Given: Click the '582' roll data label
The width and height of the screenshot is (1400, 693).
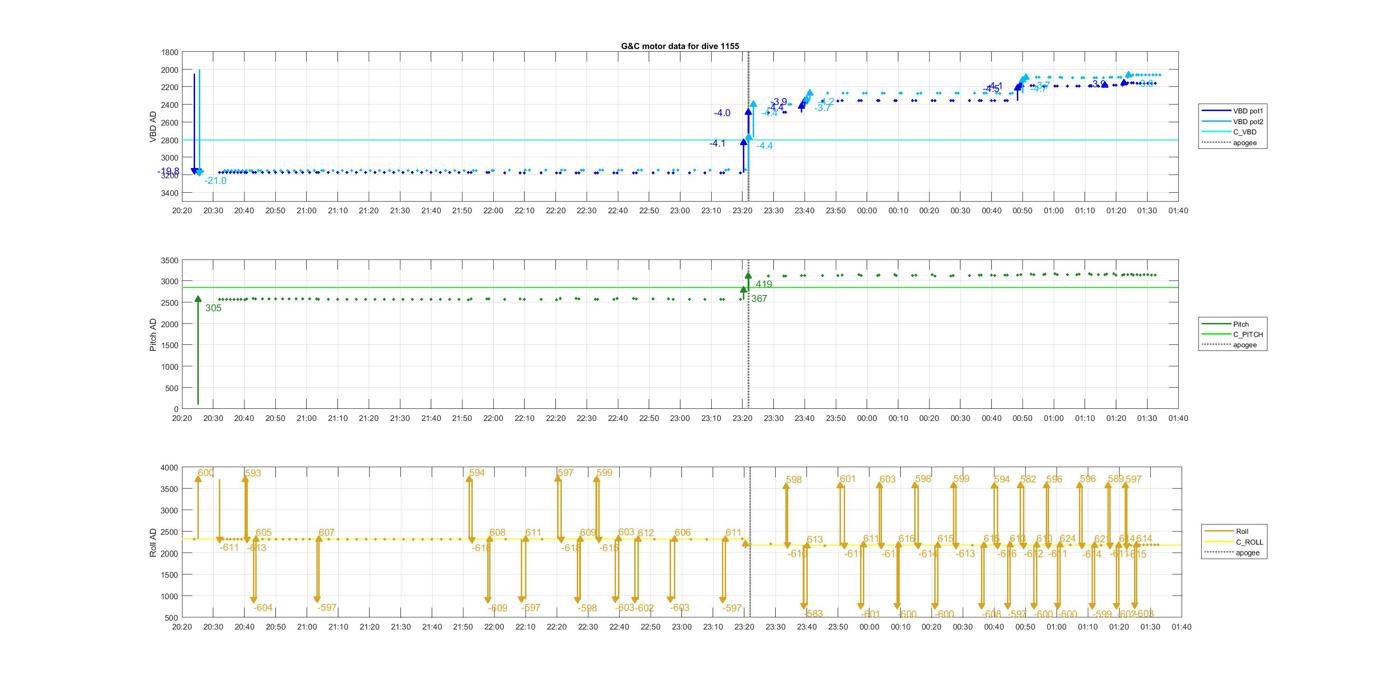Looking at the screenshot, I should [1028, 479].
